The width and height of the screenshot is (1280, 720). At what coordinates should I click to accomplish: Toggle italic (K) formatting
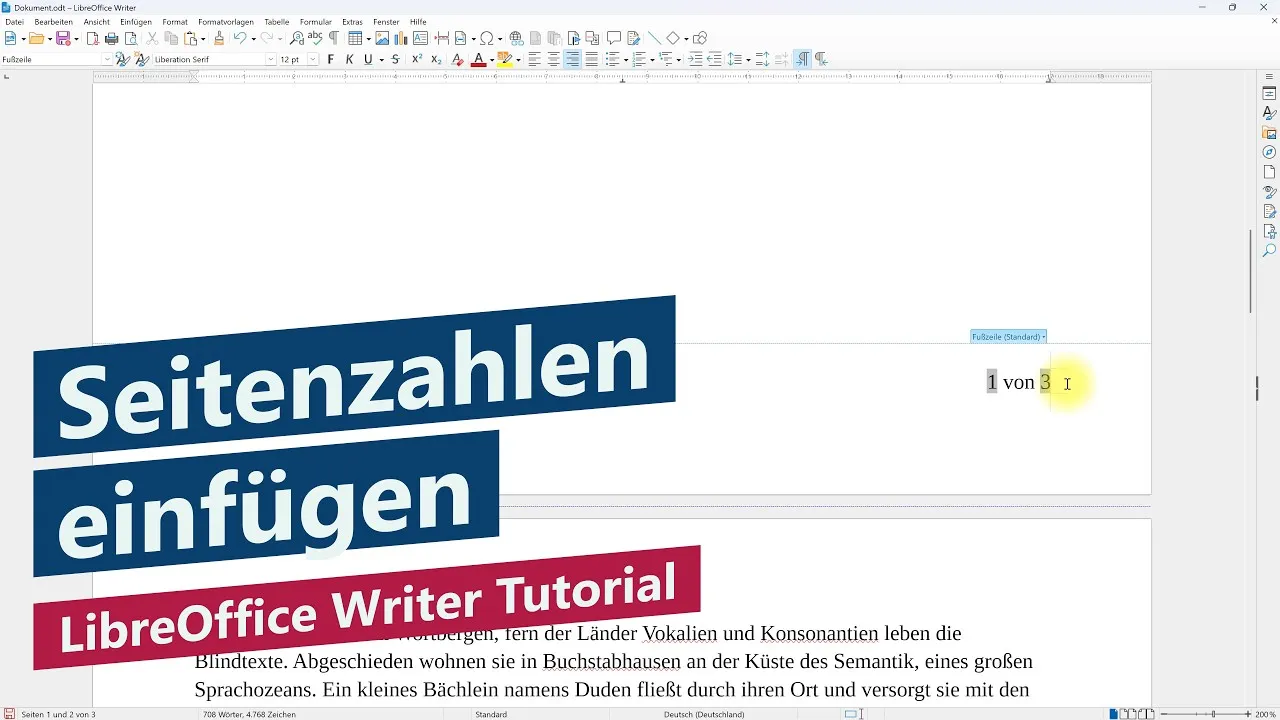[x=349, y=59]
